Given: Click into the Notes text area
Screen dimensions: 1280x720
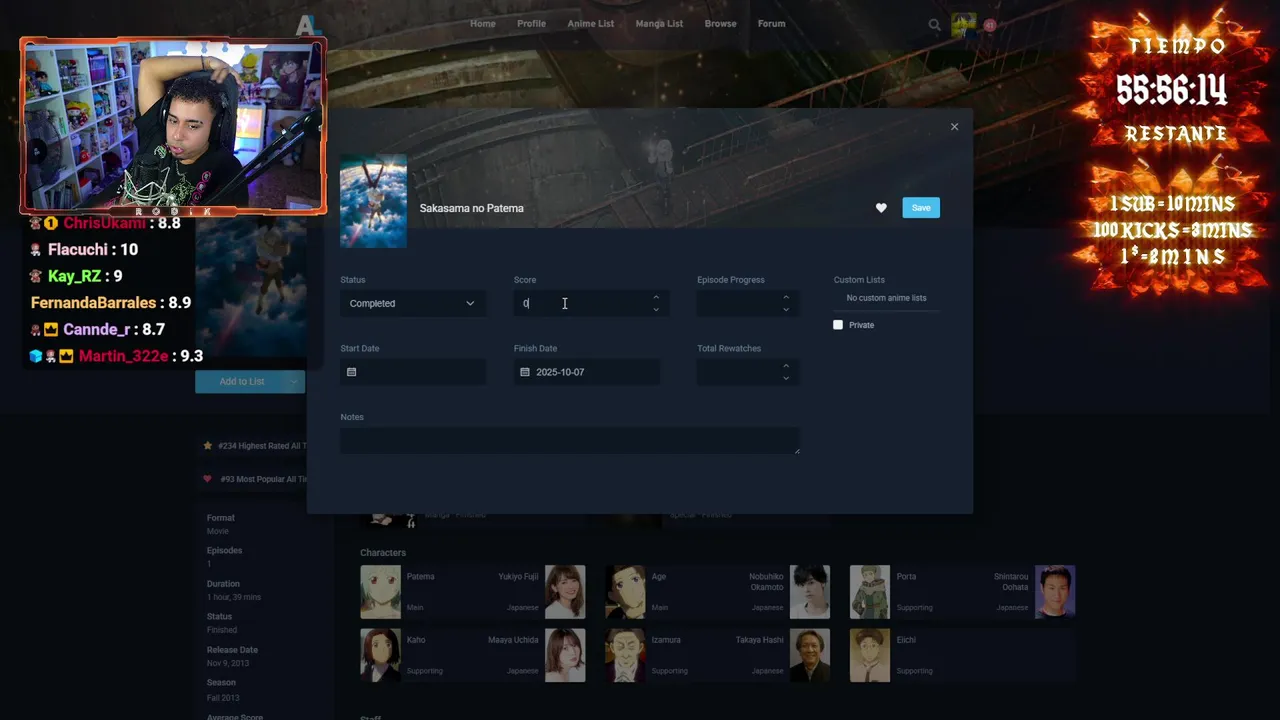Looking at the screenshot, I should click(x=570, y=441).
